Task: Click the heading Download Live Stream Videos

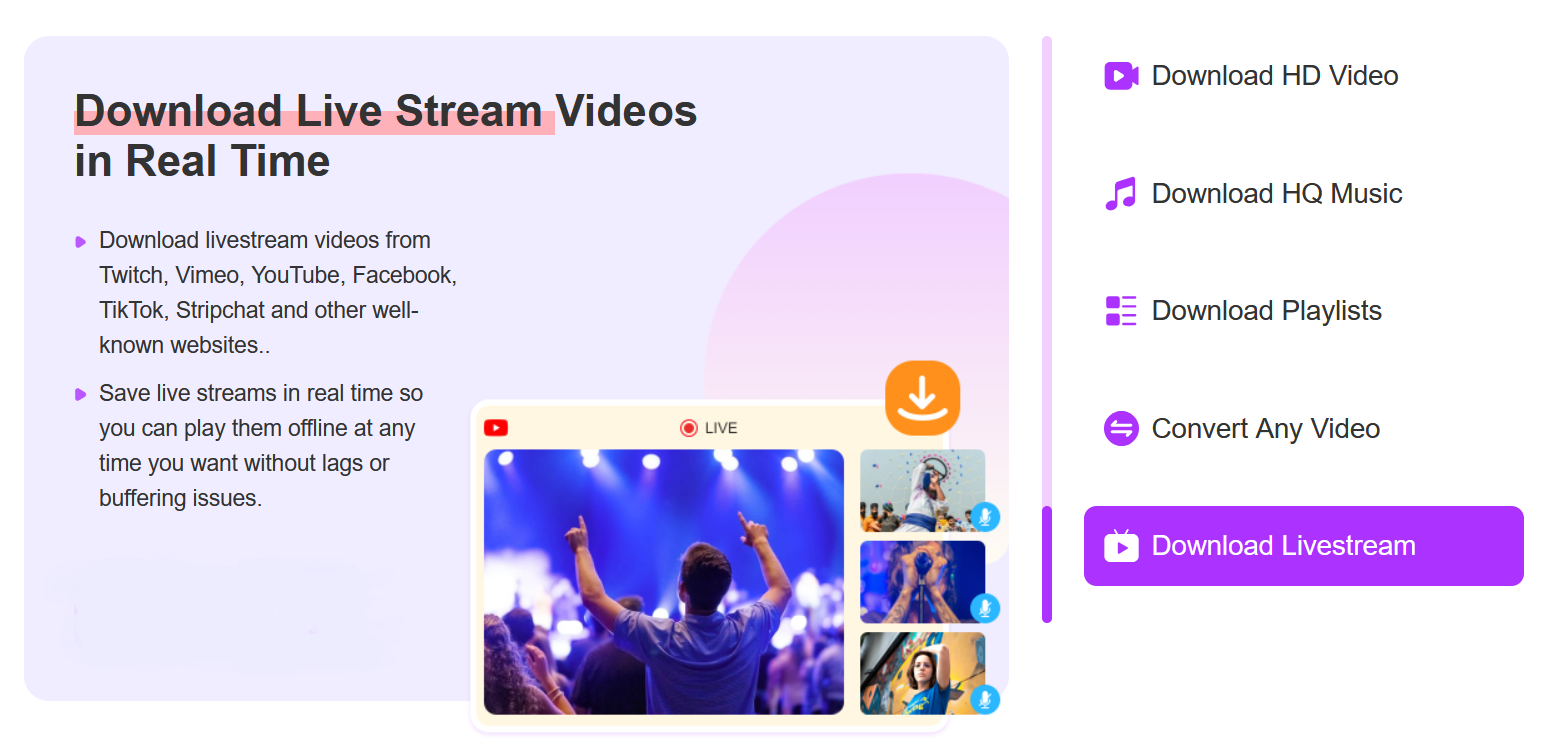Action: 386,110
